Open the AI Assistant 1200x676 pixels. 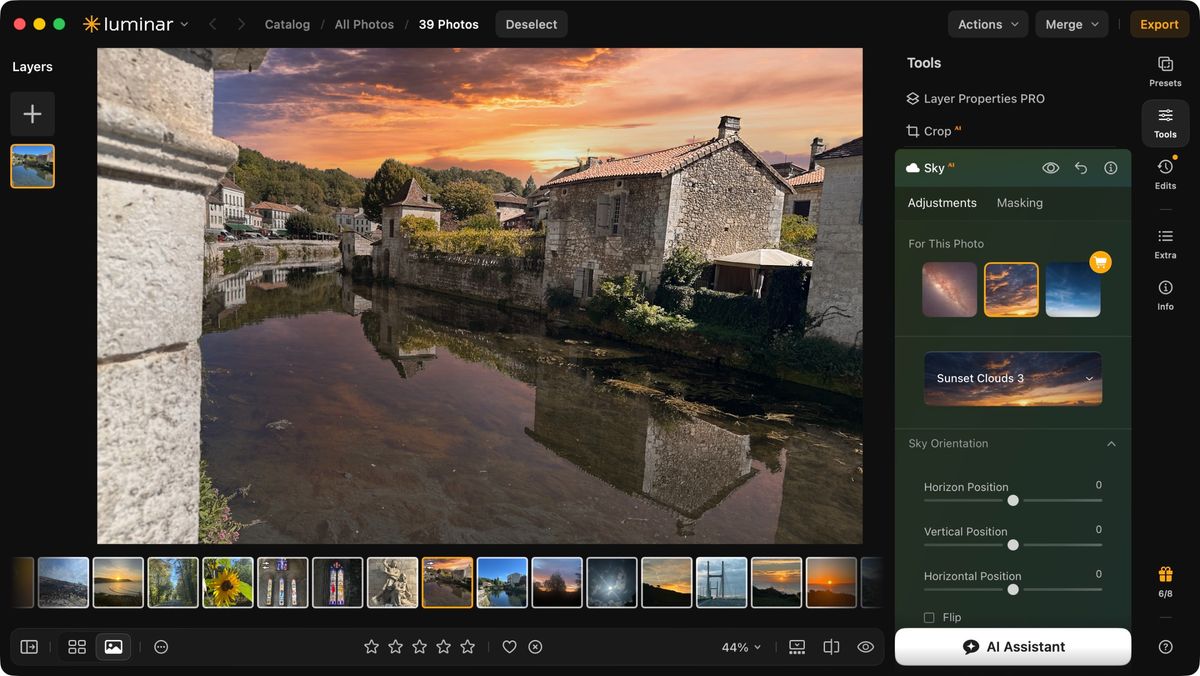(x=1013, y=647)
